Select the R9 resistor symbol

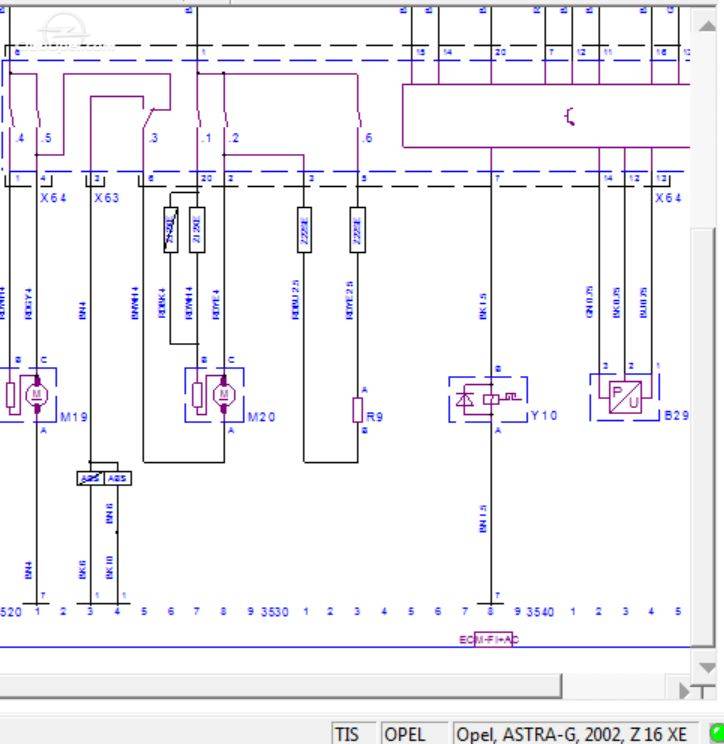(x=358, y=410)
